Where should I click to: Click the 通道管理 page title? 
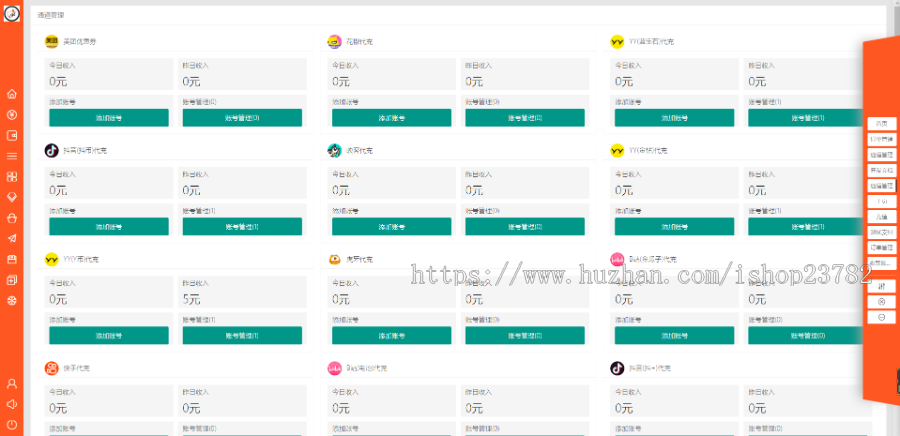(x=51, y=15)
